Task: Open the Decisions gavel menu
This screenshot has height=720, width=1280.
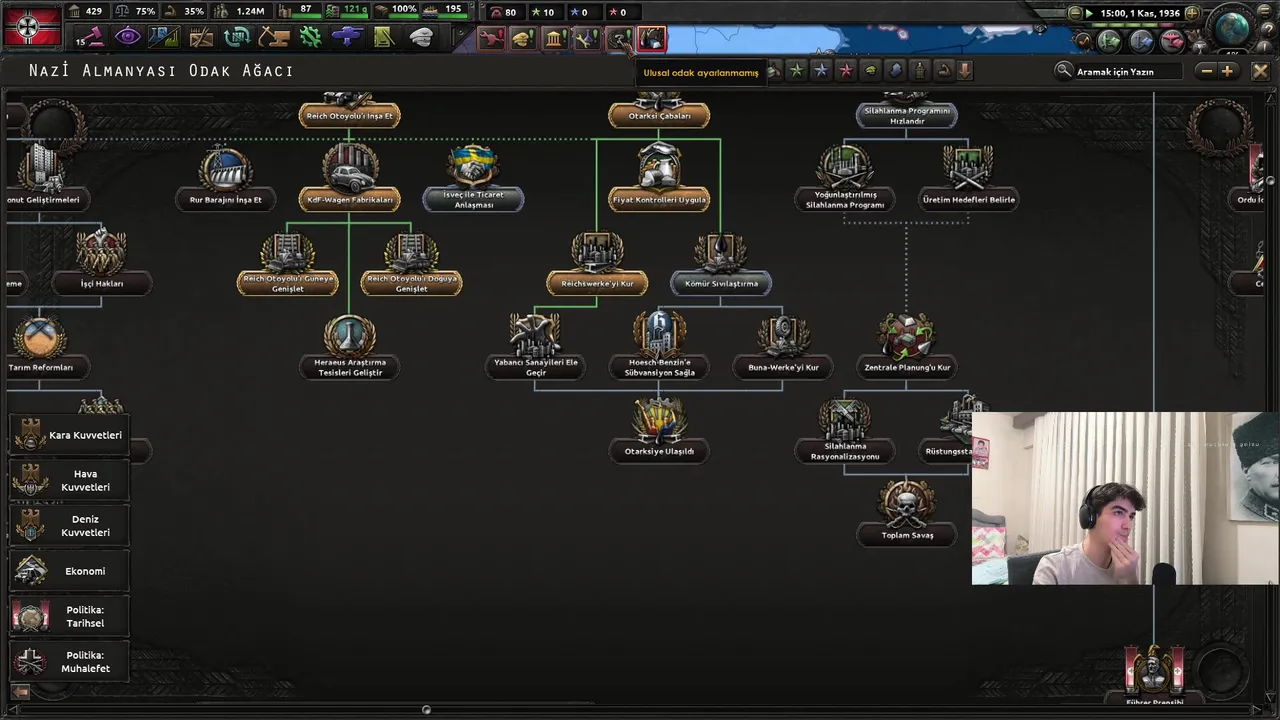Action: (x=91, y=37)
